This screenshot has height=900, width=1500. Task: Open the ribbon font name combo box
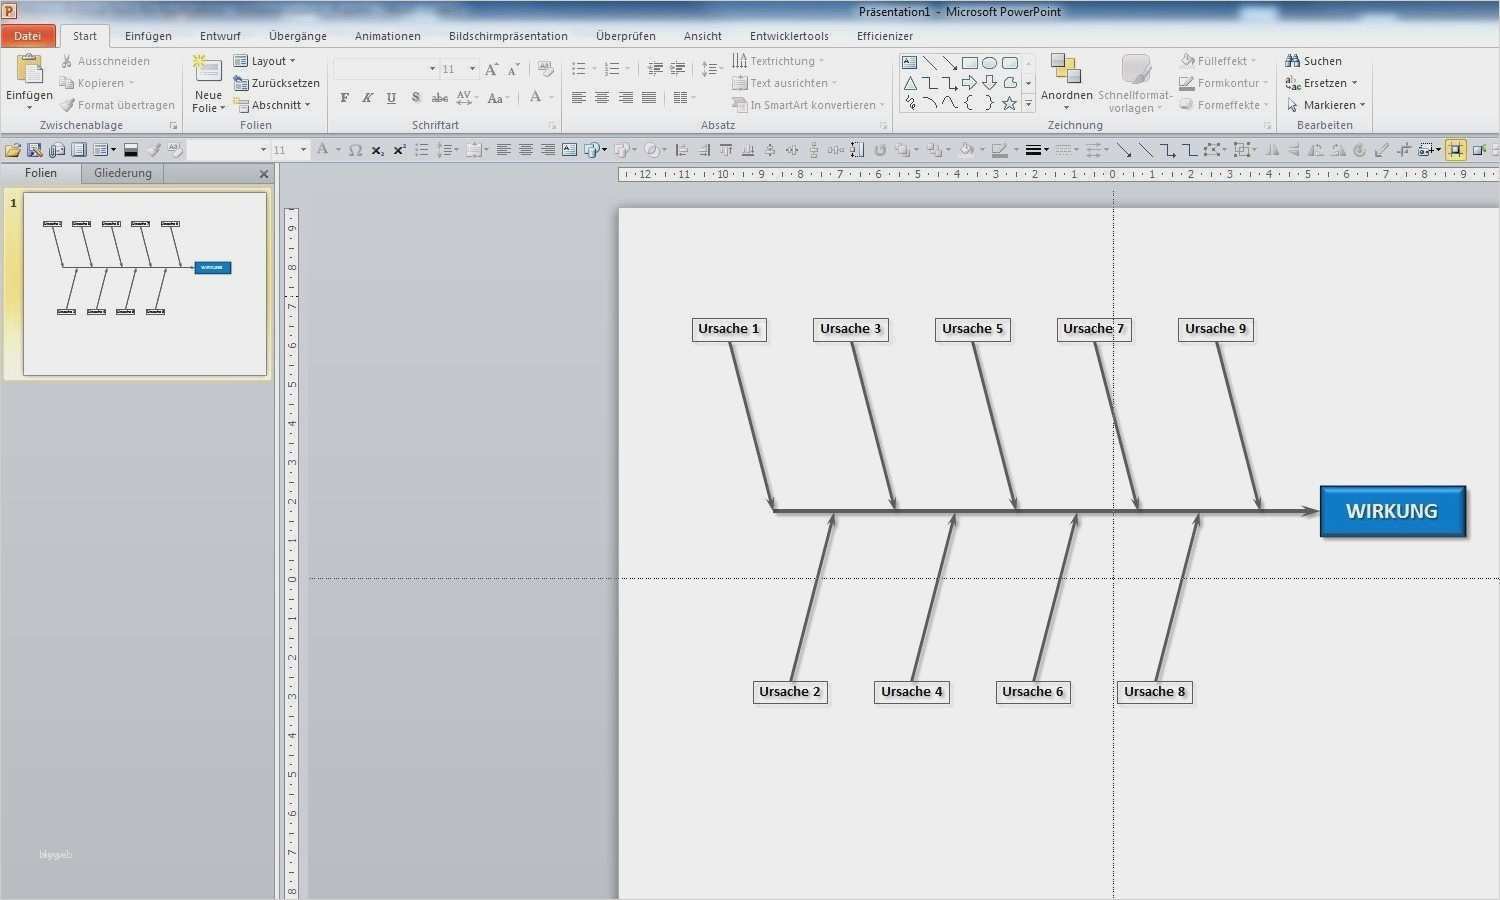tap(386, 69)
